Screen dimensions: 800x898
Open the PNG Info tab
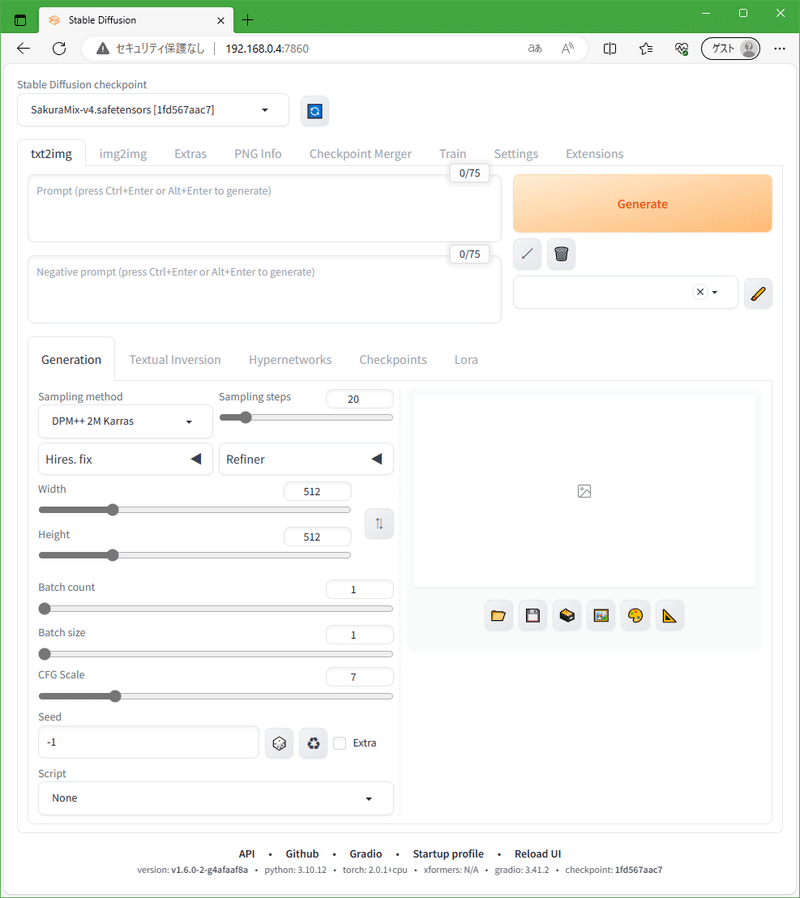[258, 154]
